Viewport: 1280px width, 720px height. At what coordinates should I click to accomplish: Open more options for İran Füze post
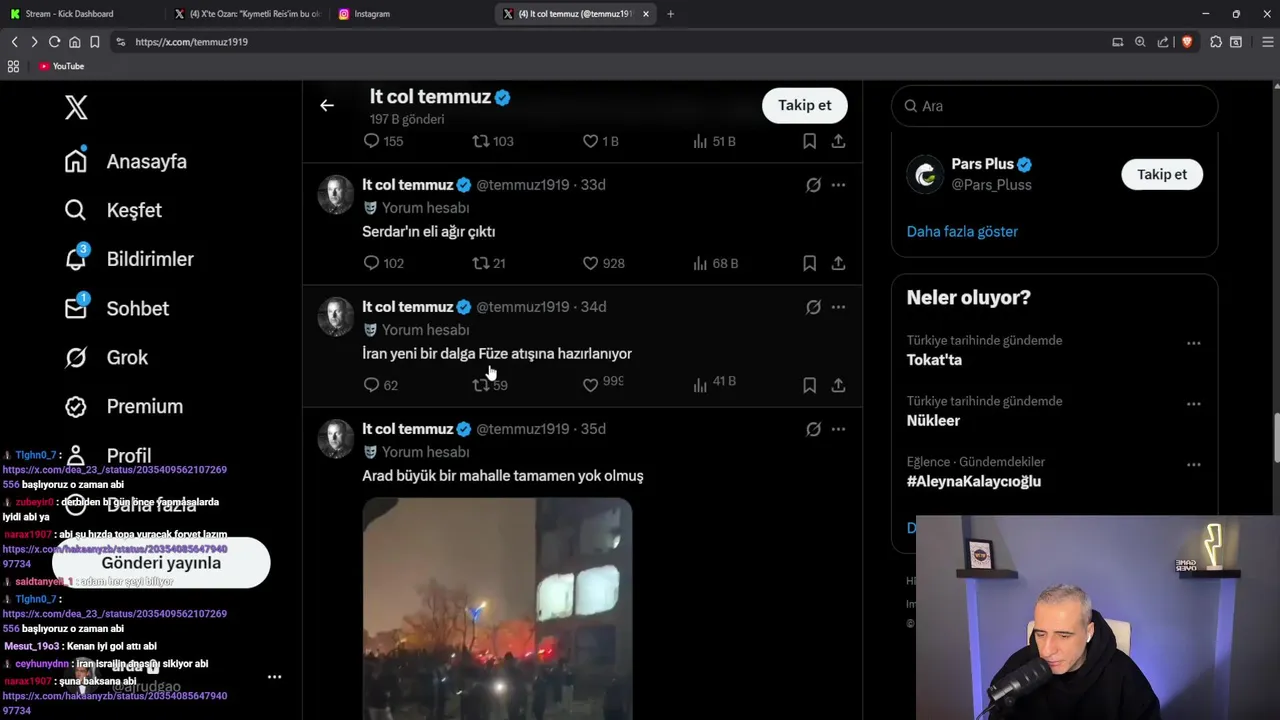pyautogui.click(x=838, y=307)
